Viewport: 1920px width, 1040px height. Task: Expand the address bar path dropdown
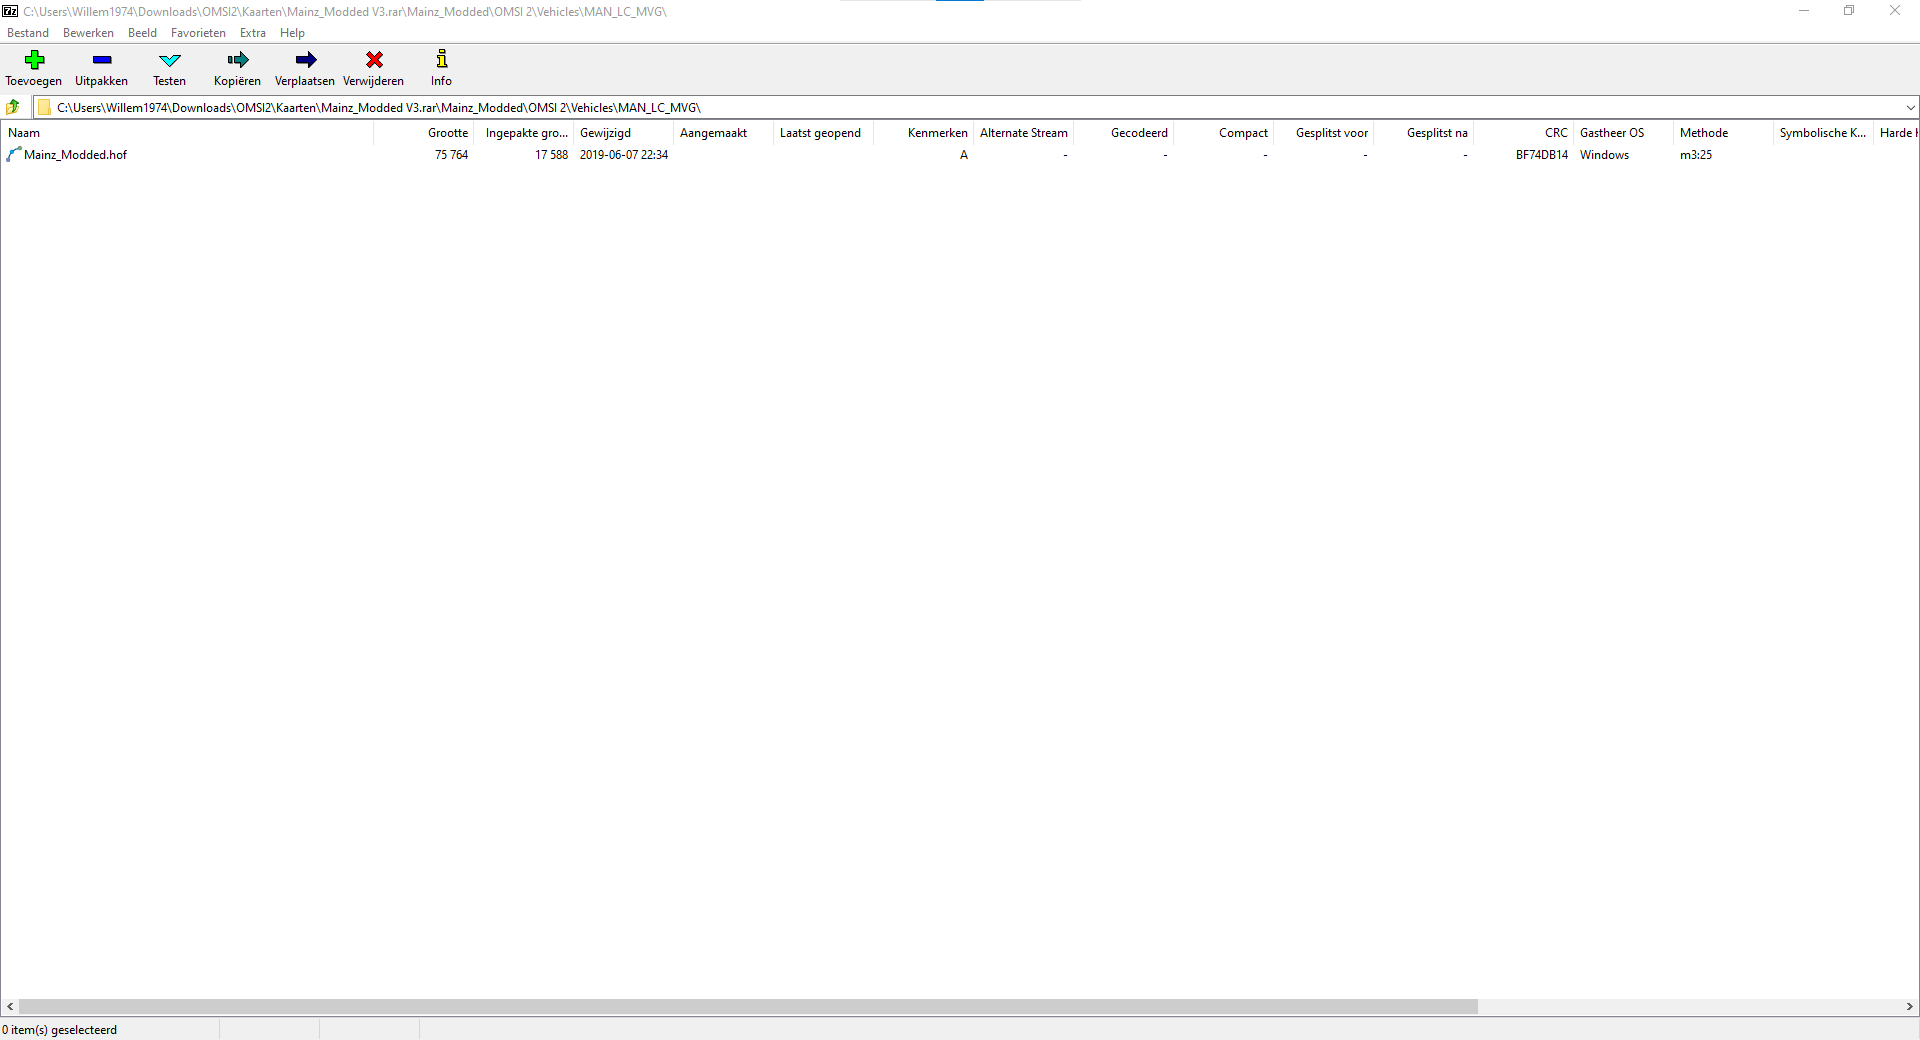(1910, 108)
